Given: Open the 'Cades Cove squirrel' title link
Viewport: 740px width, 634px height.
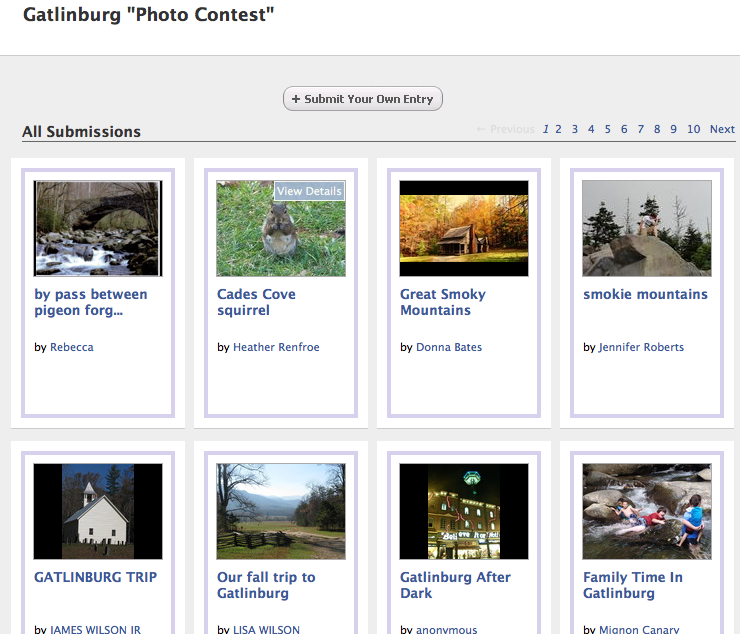Looking at the screenshot, I should click(x=256, y=302).
